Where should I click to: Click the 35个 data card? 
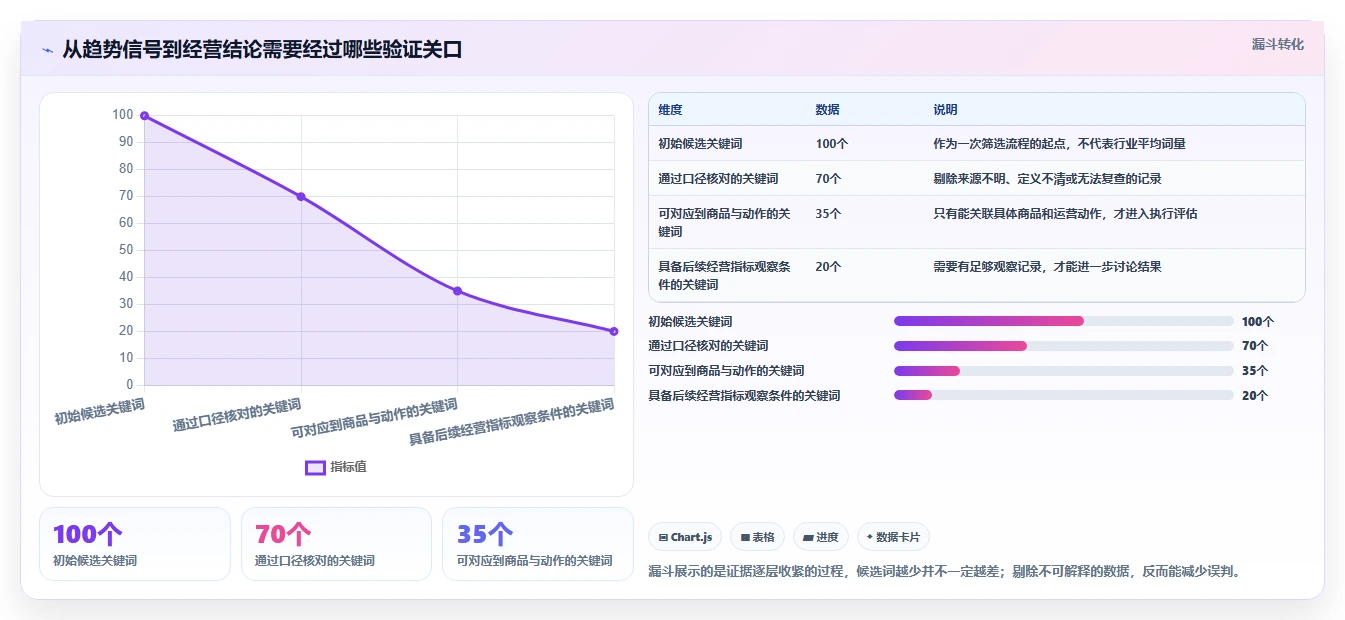[538, 543]
